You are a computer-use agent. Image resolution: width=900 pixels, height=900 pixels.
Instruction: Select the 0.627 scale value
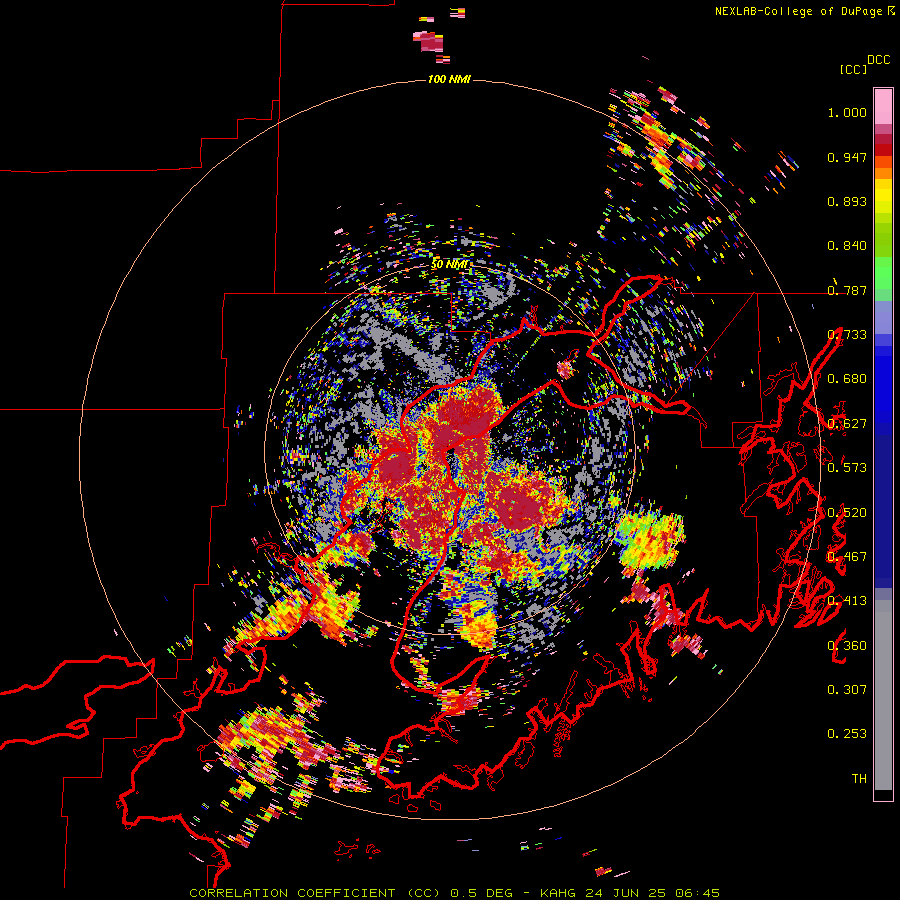[x=847, y=424]
